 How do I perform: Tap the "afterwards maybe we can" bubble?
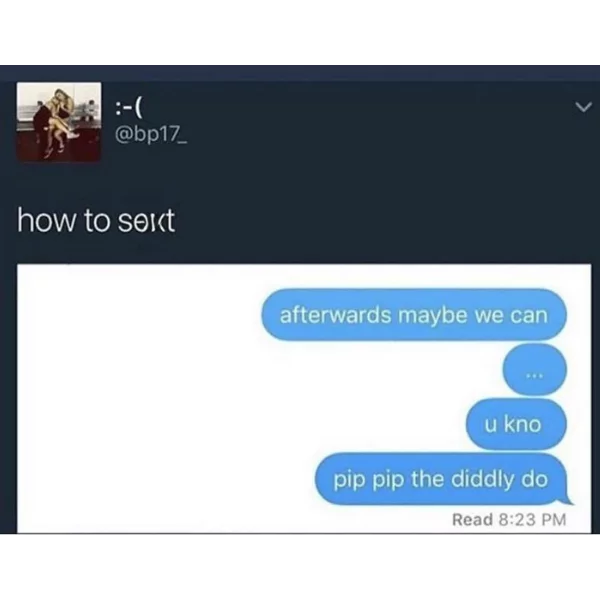tap(414, 315)
